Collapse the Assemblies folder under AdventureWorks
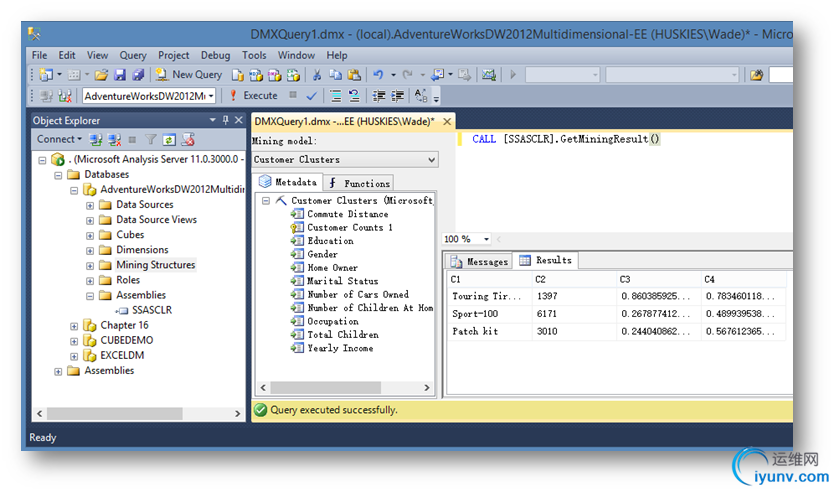Screen dimensions: 835x493 point(90,295)
